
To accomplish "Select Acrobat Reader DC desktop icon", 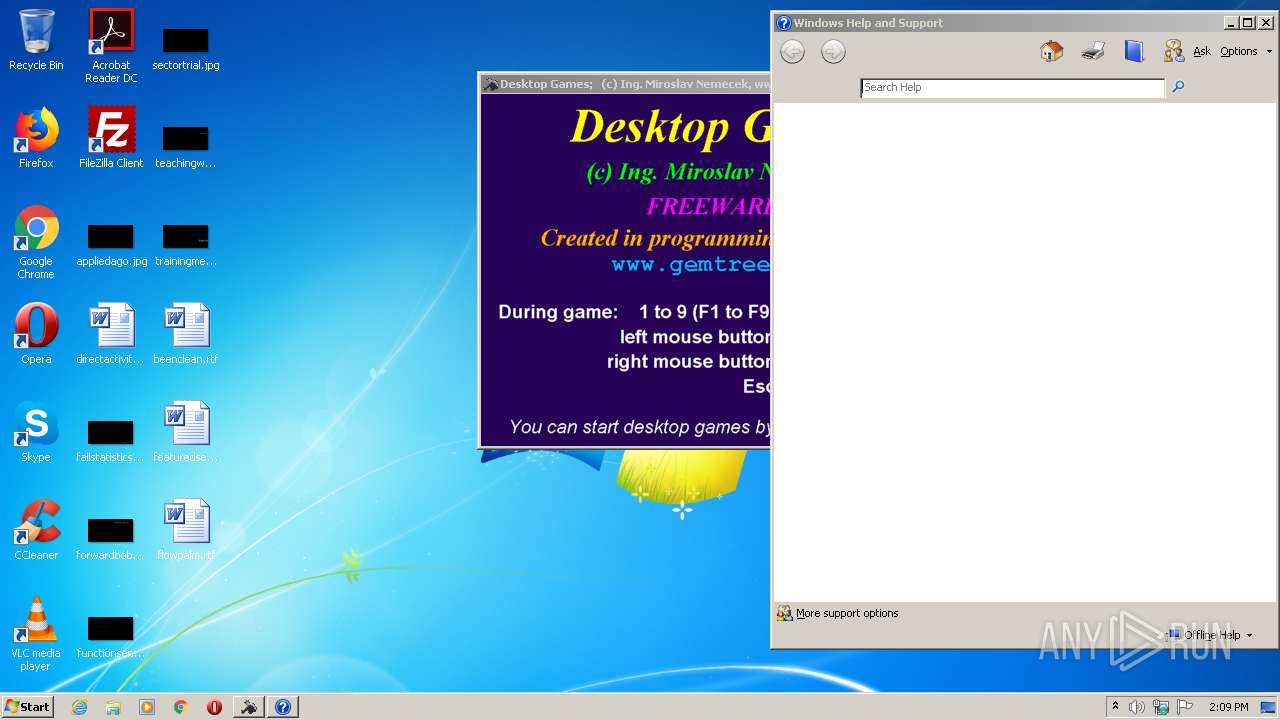I will tap(111, 46).
